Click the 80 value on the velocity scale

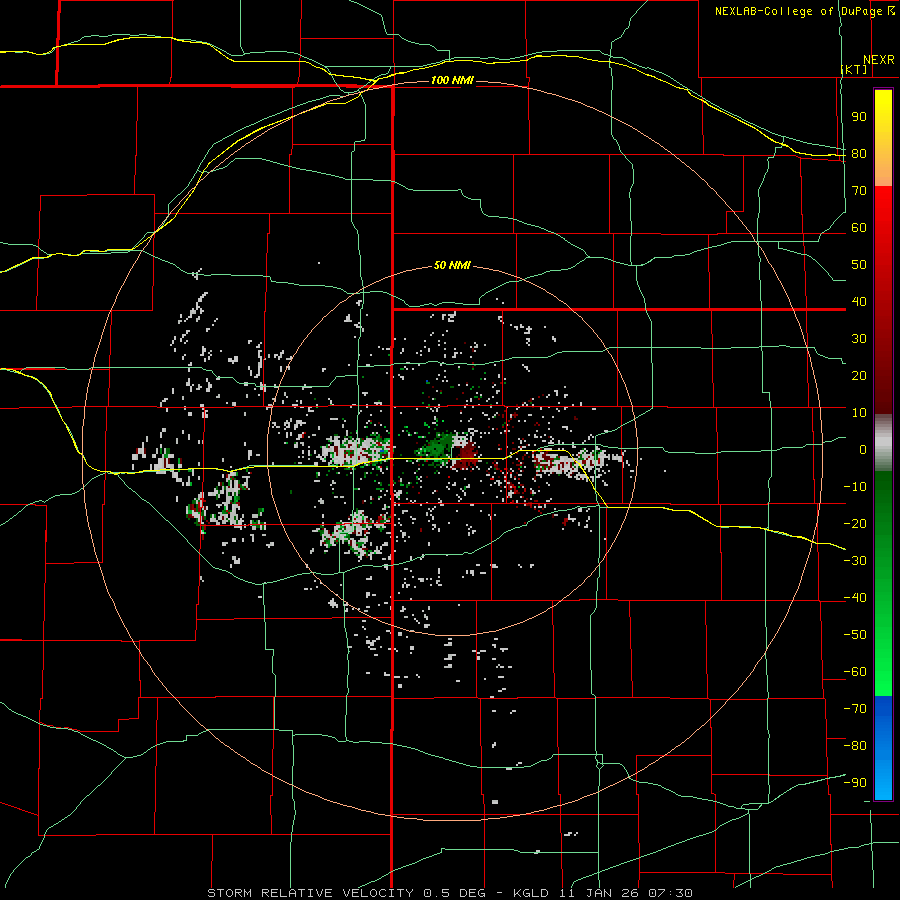(859, 154)
